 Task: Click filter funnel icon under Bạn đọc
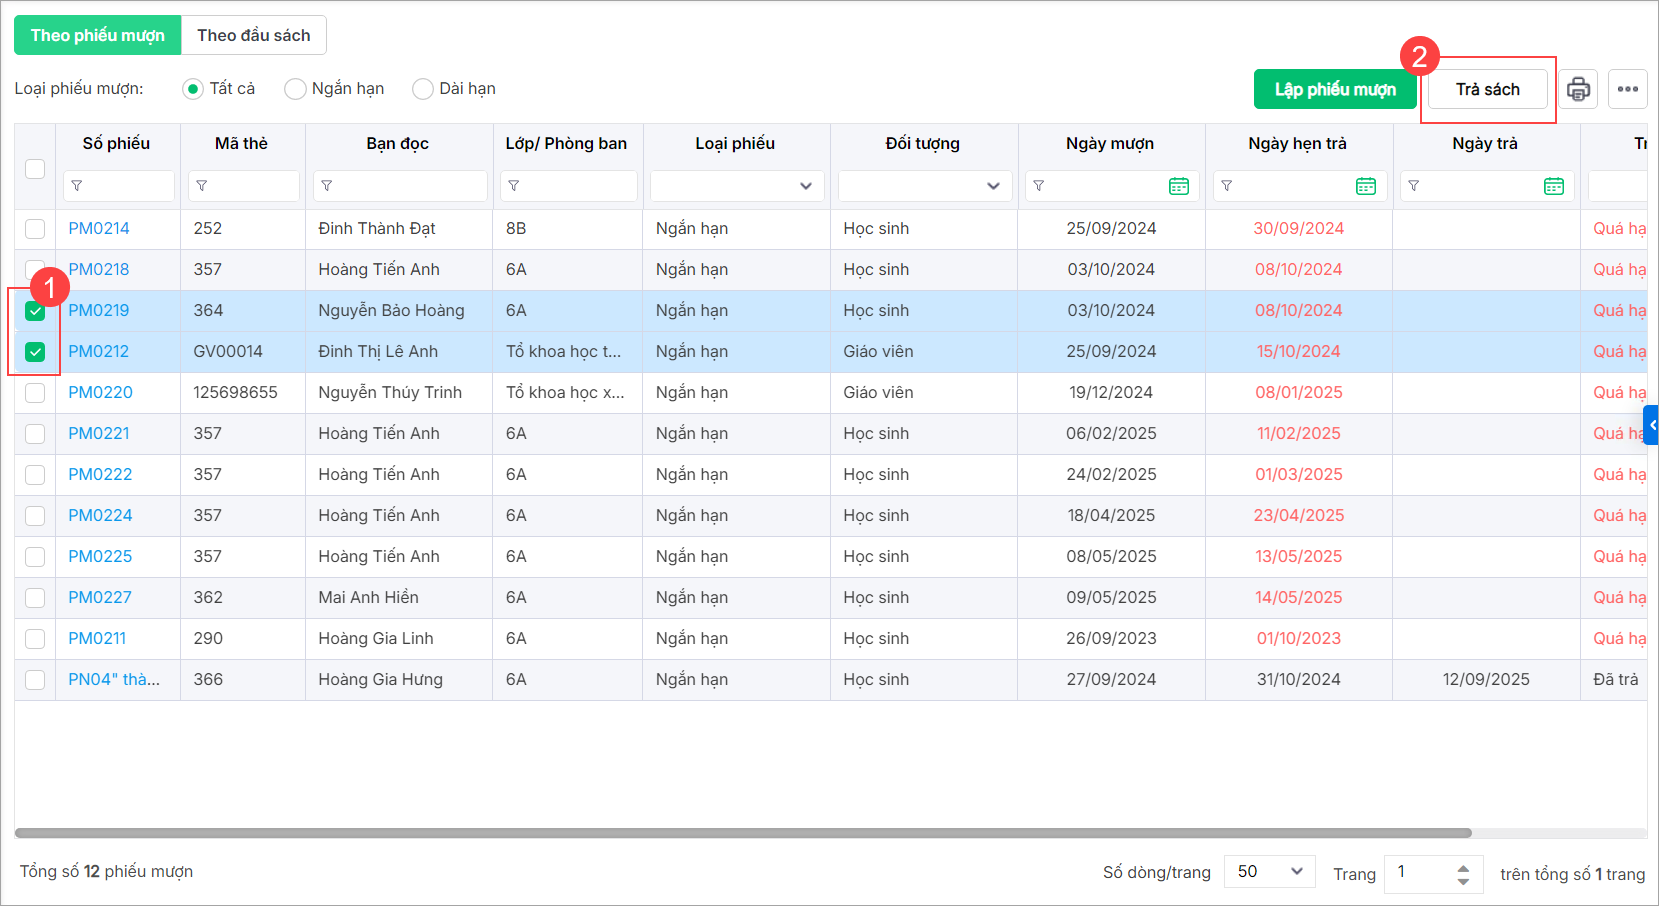[x=327, y=186]
